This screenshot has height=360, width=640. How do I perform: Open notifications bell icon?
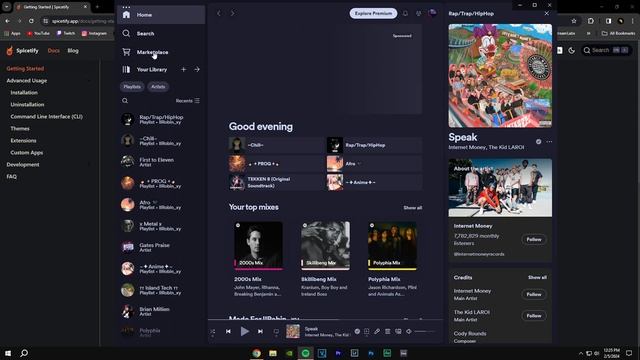click(405, 13)
